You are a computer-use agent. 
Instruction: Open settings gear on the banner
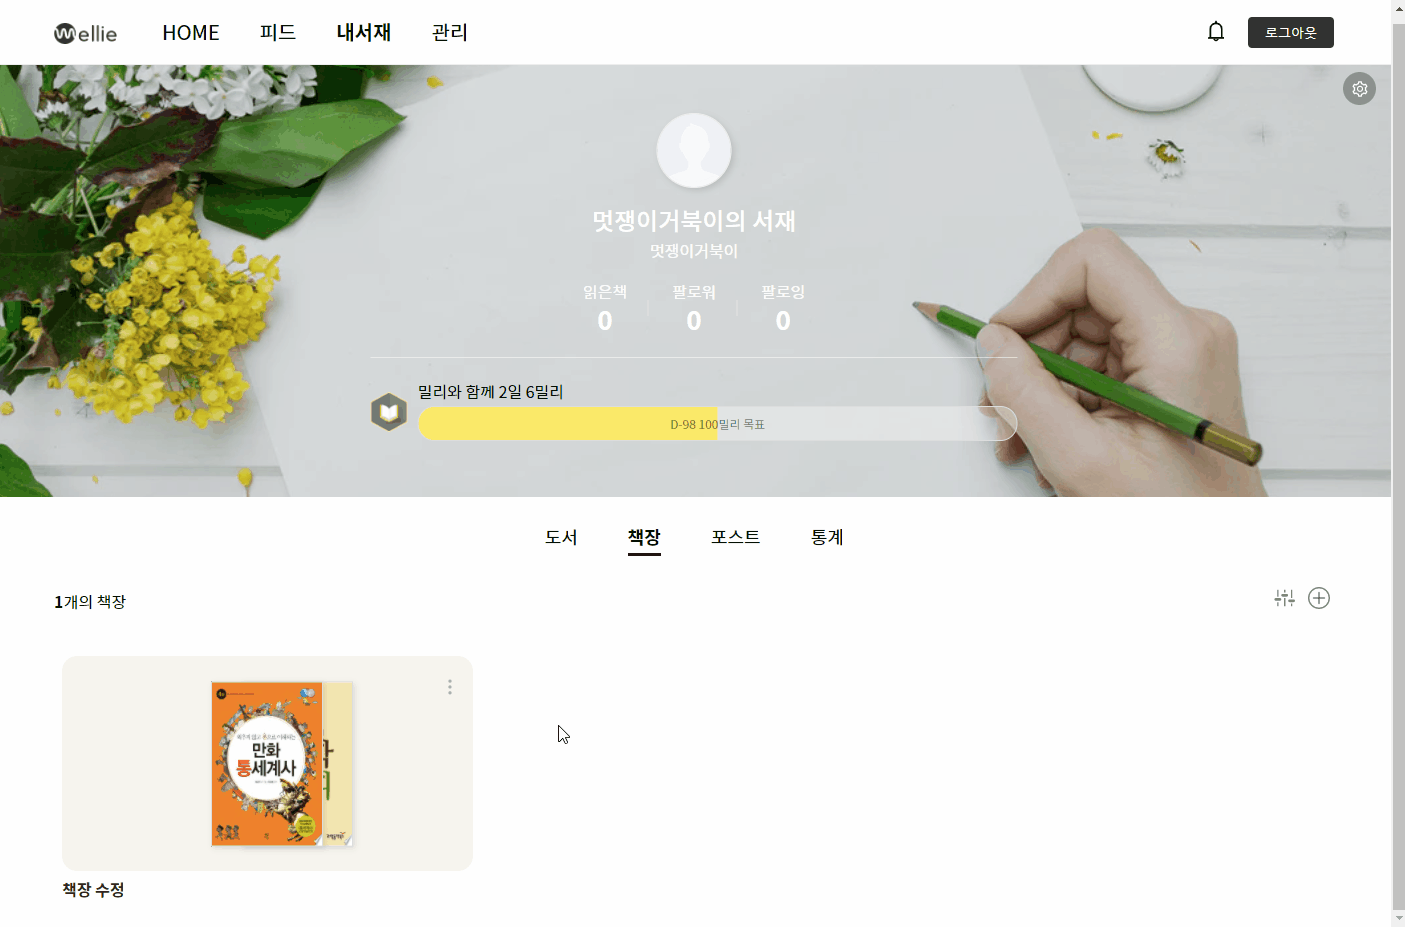pos(1359,89)
